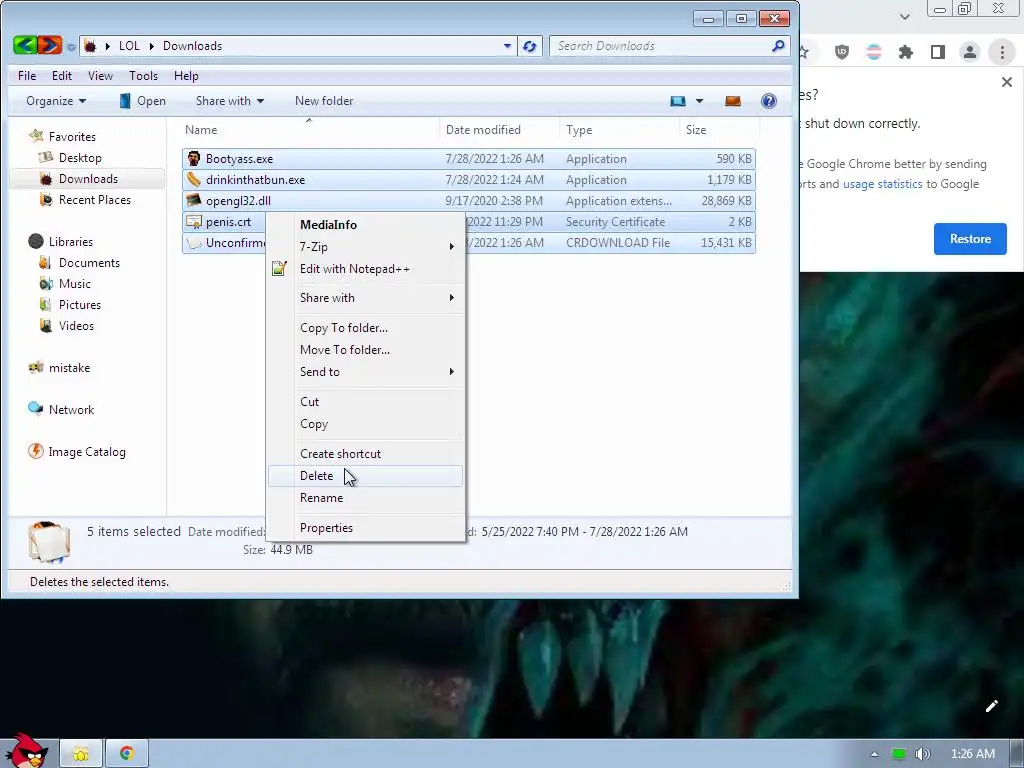Click the blue Restore button in Chrome
The image size is (1024, 768).
pyautogui.click(x=970, y=239)
